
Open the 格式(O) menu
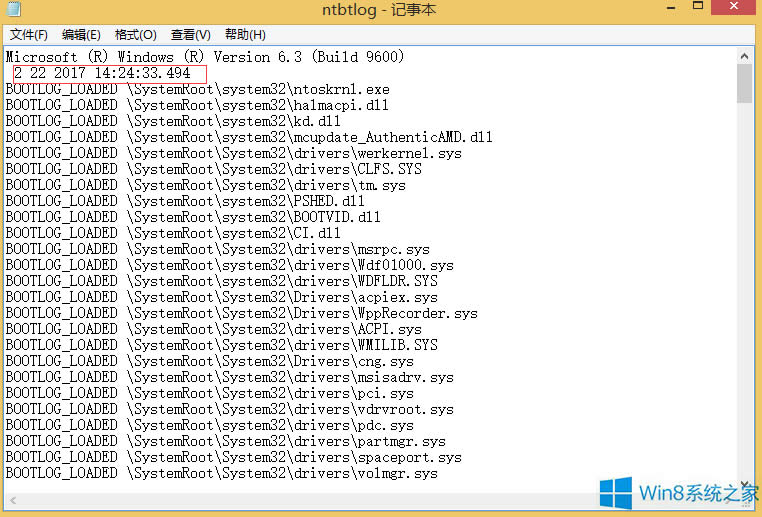coord(135,35)
